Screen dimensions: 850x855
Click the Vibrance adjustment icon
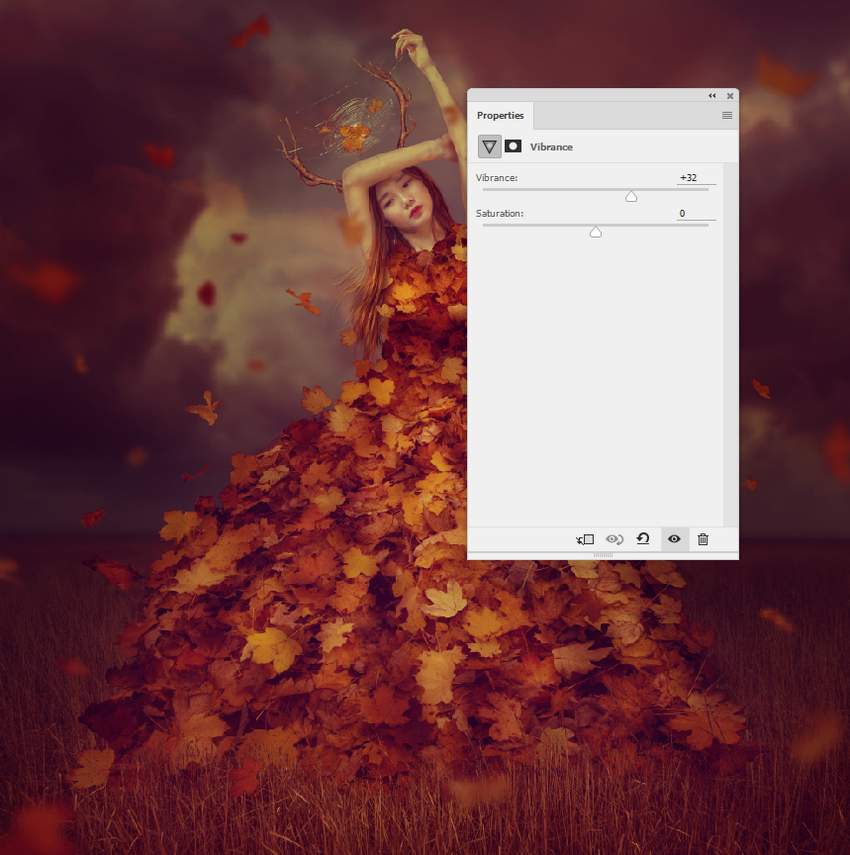(489, 147)
